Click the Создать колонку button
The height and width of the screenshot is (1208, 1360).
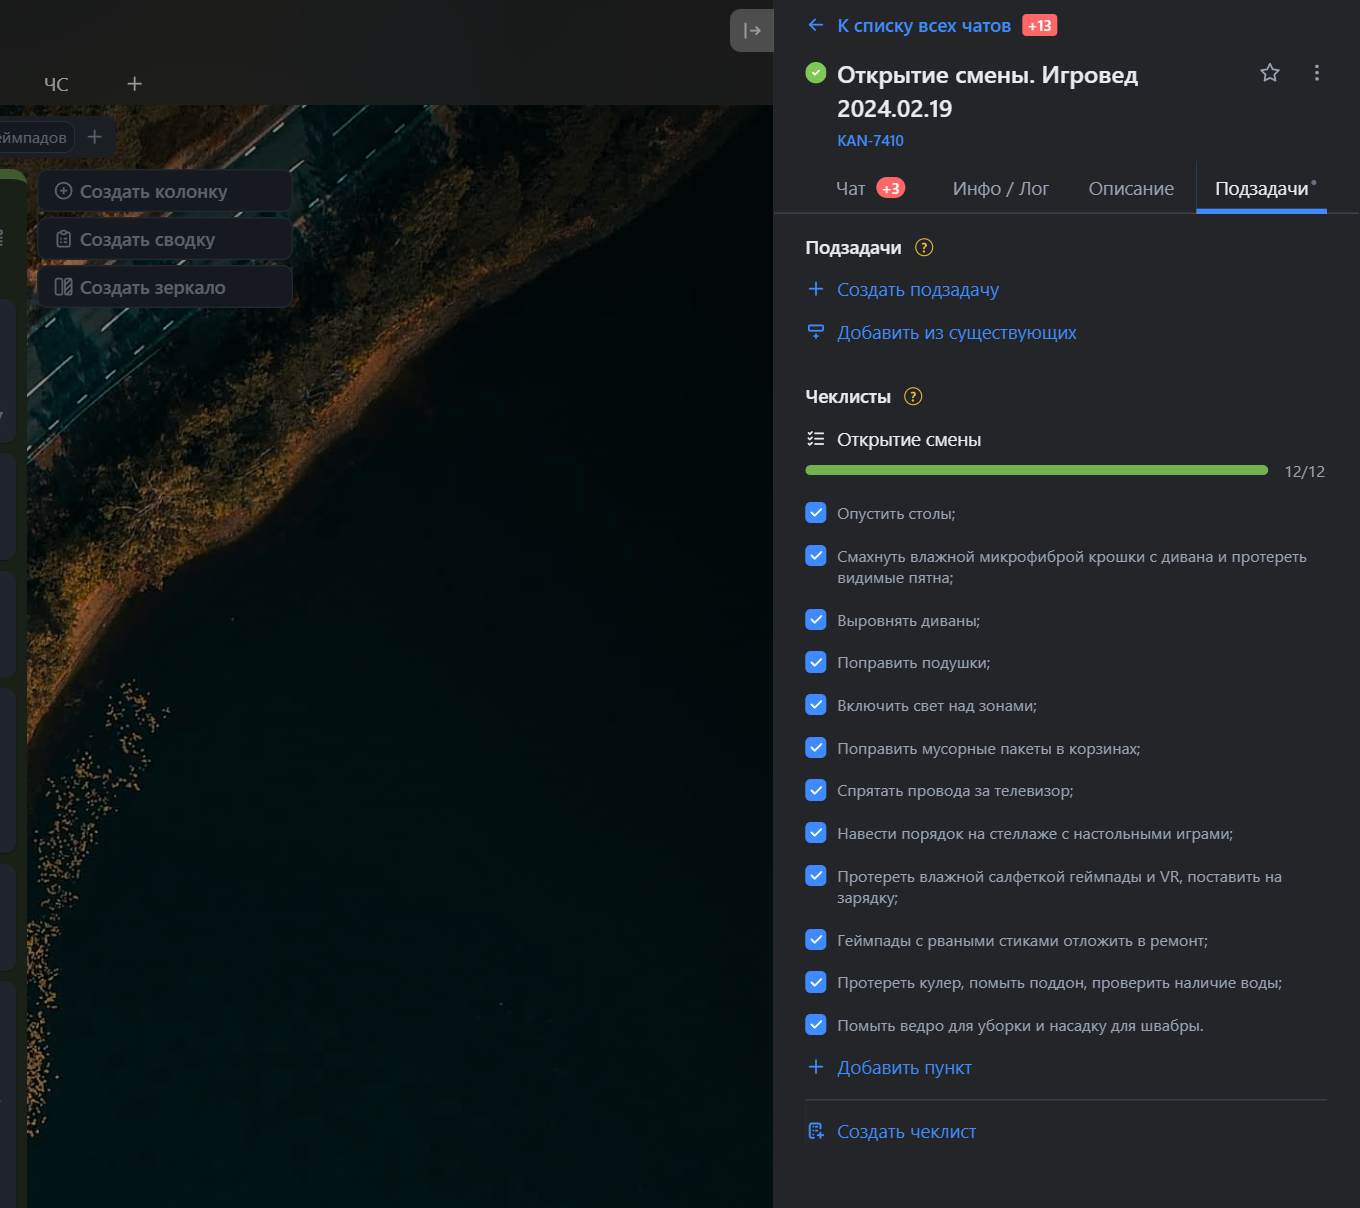point(153,192)
